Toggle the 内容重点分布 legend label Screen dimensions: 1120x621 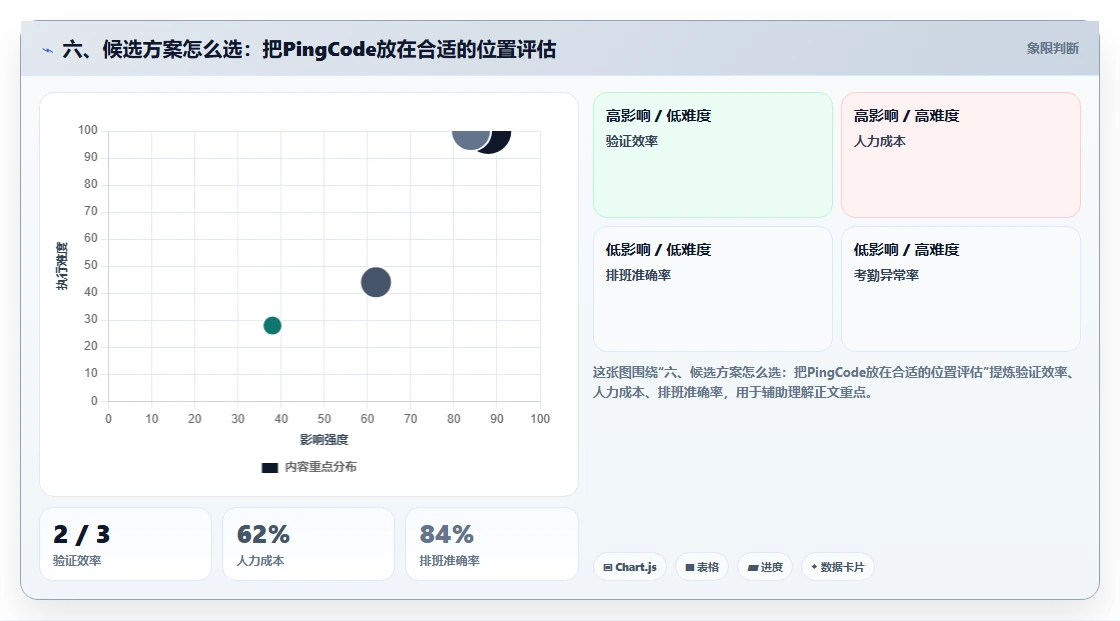click(x=321, y=467)
